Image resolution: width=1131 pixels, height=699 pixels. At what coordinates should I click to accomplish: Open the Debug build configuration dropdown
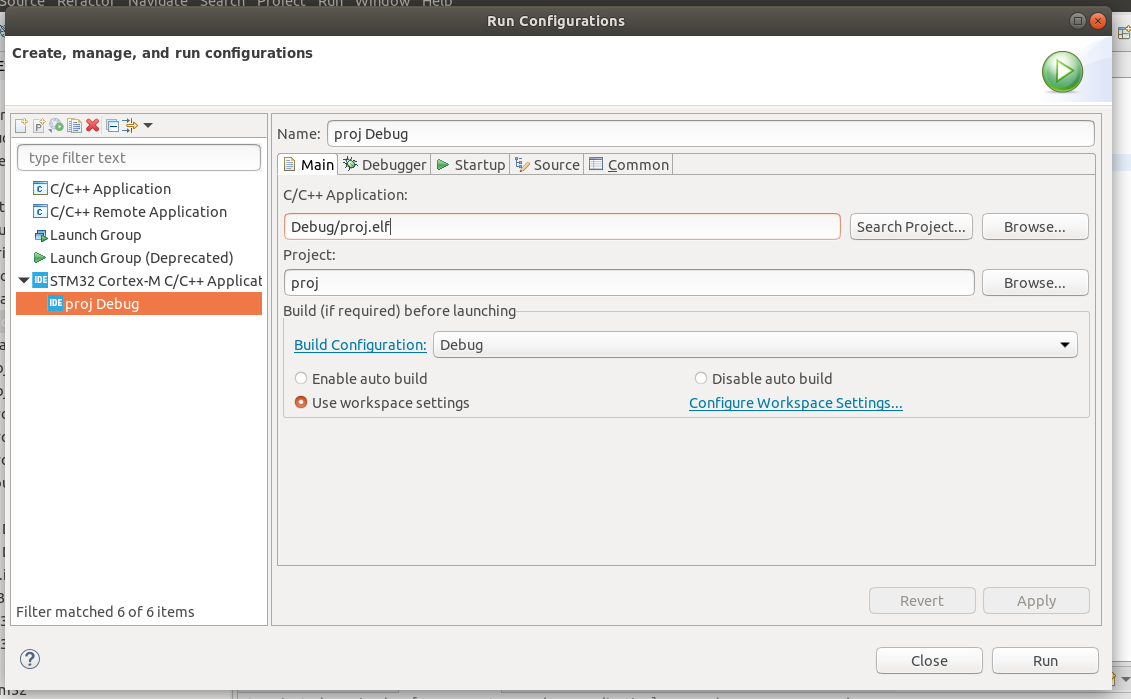(1065, 344)
